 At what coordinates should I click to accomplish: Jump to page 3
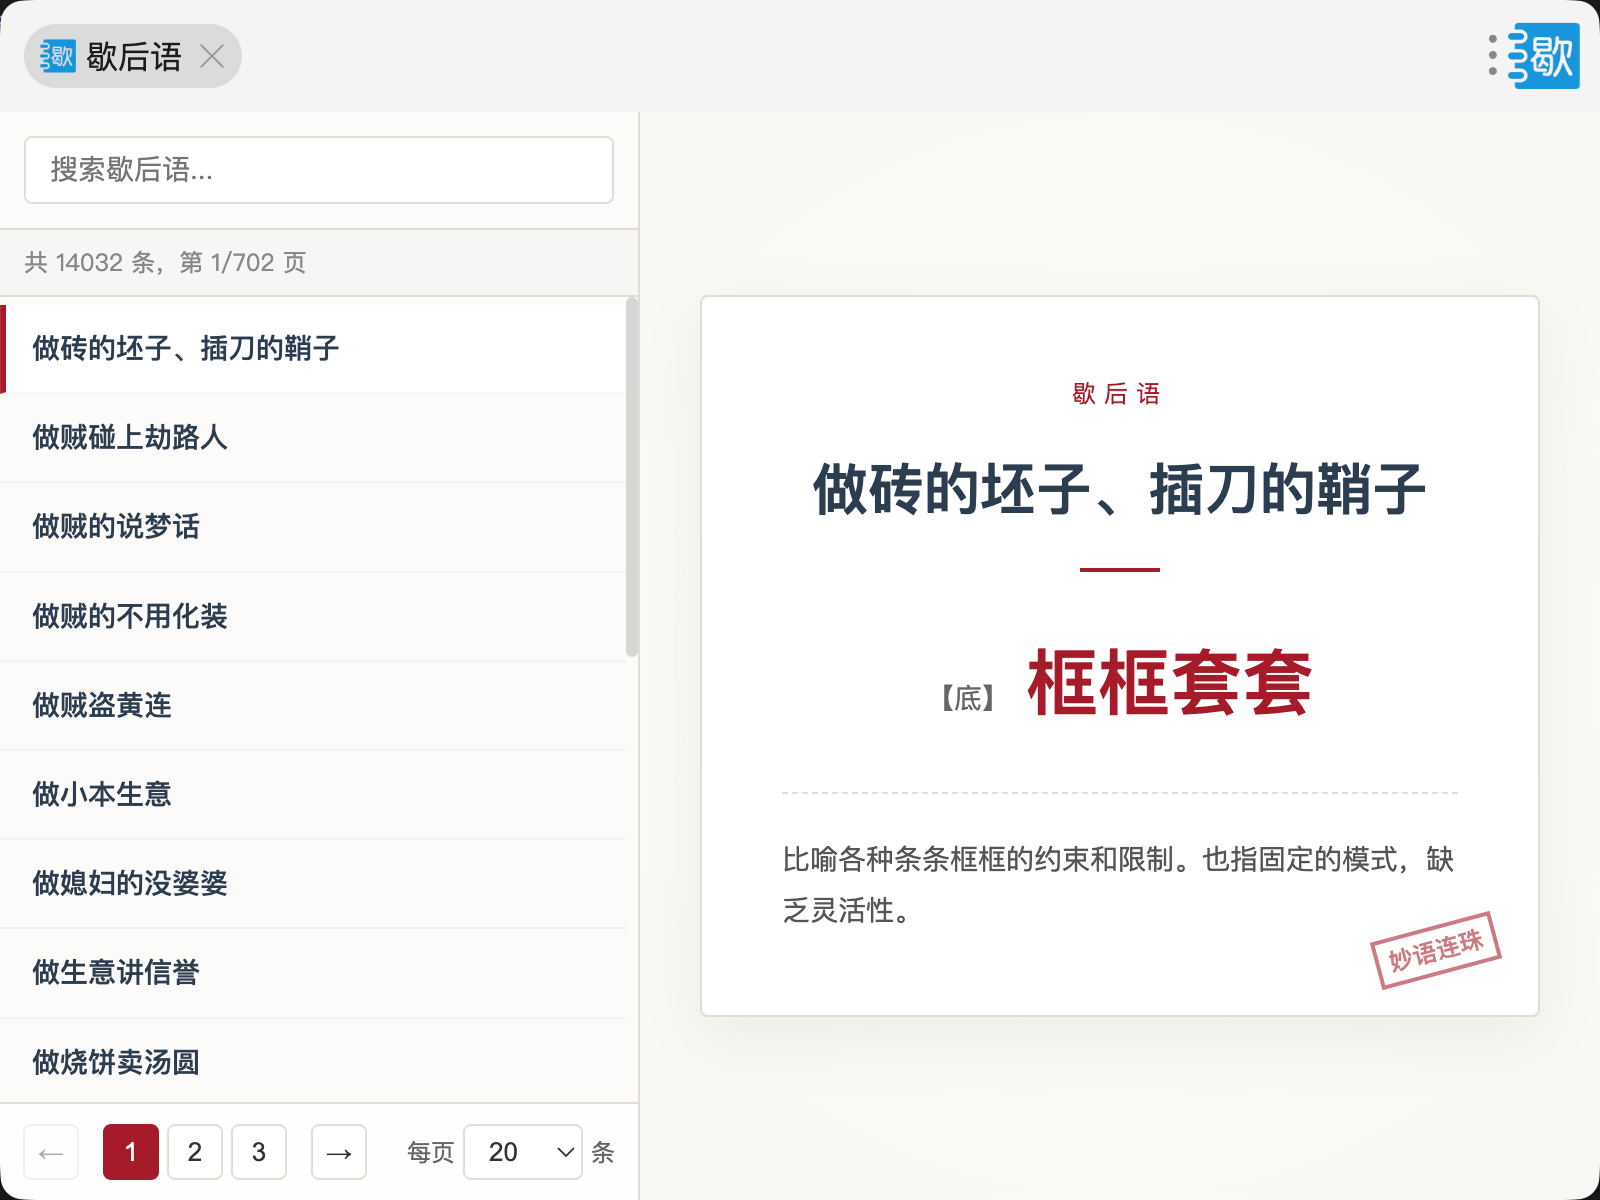pos(259,1152)
